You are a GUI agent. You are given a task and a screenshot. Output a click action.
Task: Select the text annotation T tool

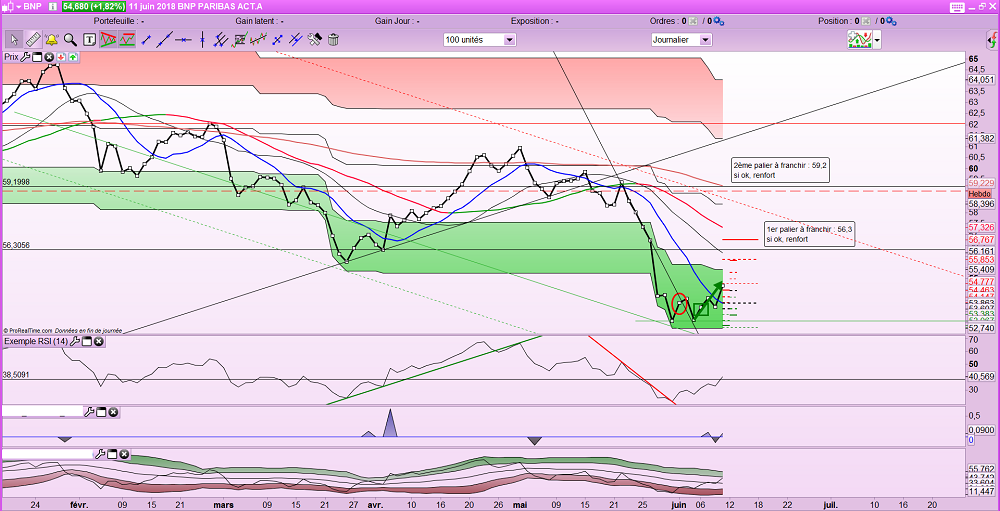click(x=89, y=40)
